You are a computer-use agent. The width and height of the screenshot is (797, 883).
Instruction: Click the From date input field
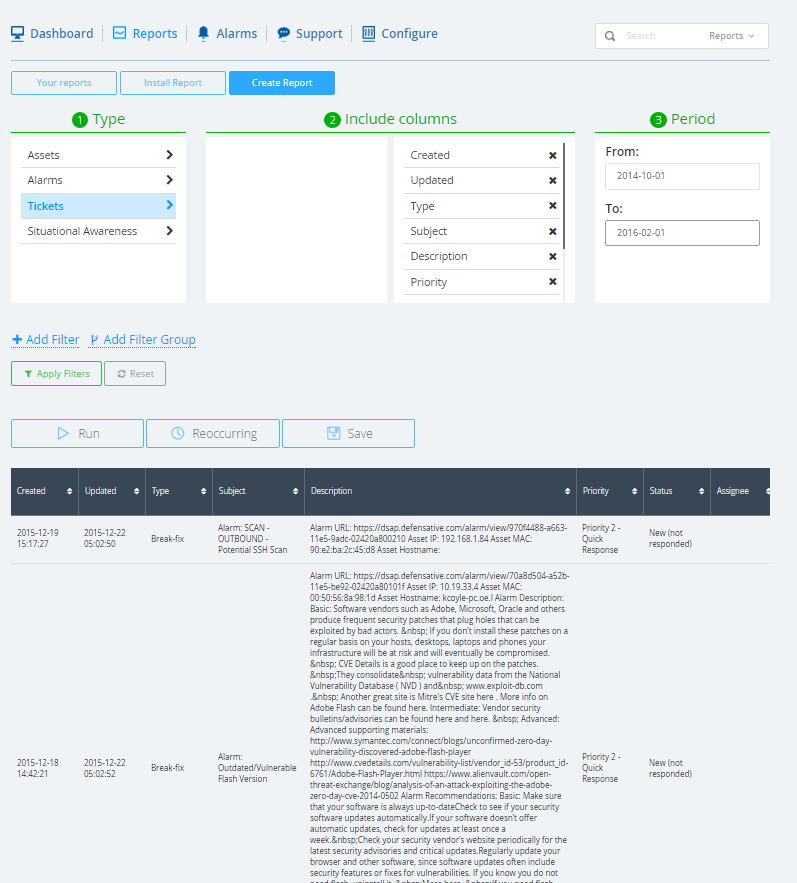coord(682,176)
